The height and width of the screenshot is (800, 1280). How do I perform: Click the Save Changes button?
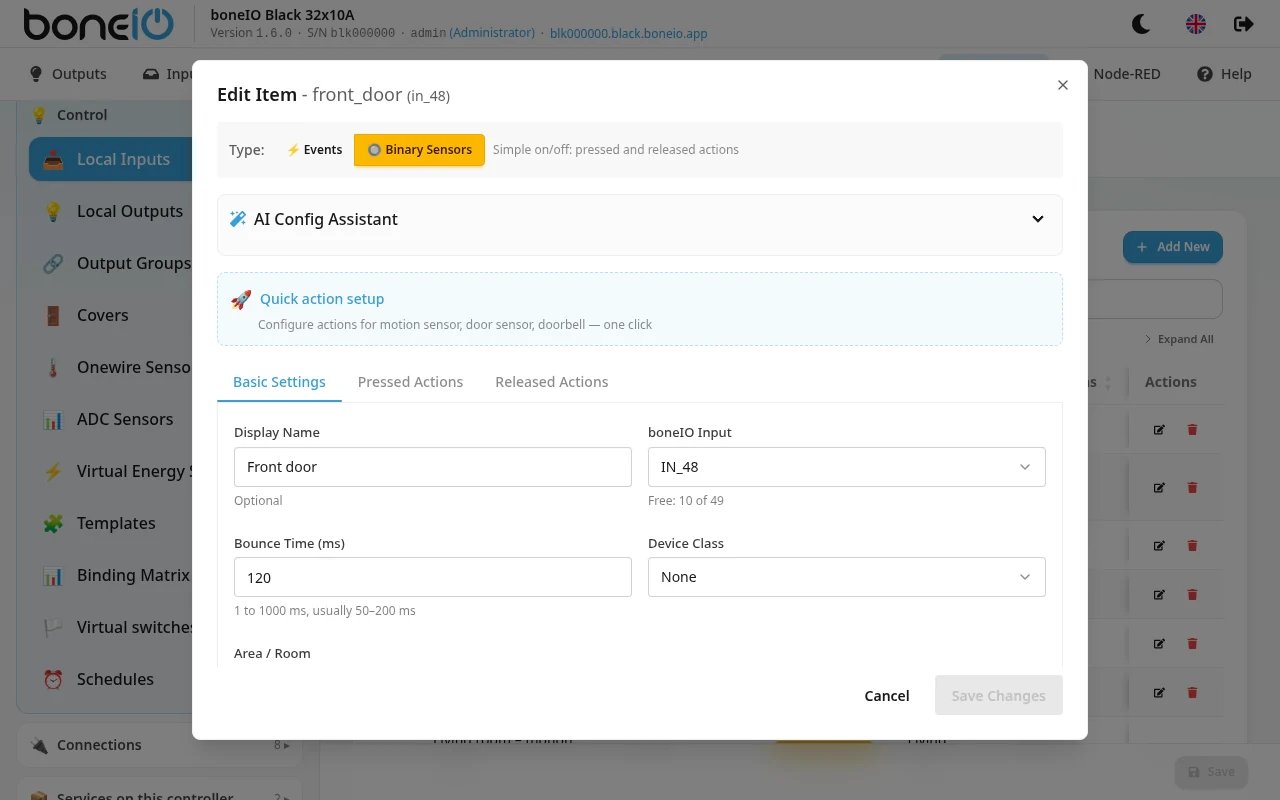(998, 696)
